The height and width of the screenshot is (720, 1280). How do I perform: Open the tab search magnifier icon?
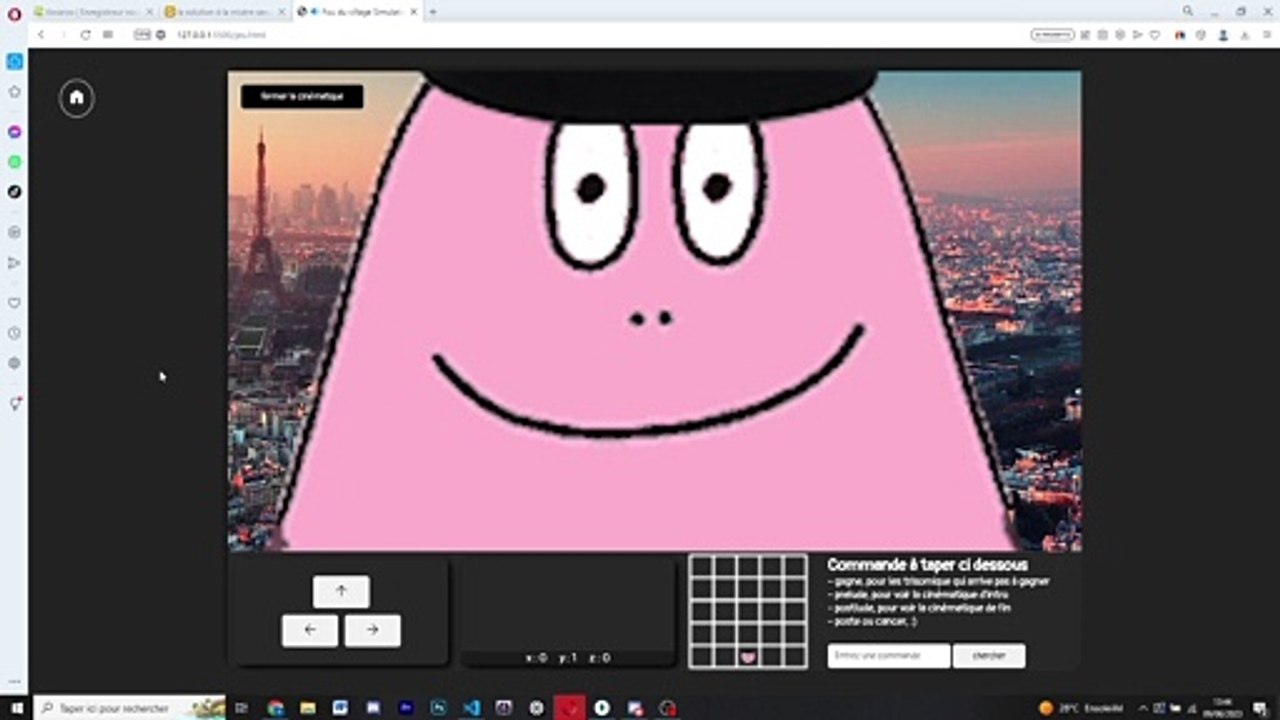(1188, 11)
